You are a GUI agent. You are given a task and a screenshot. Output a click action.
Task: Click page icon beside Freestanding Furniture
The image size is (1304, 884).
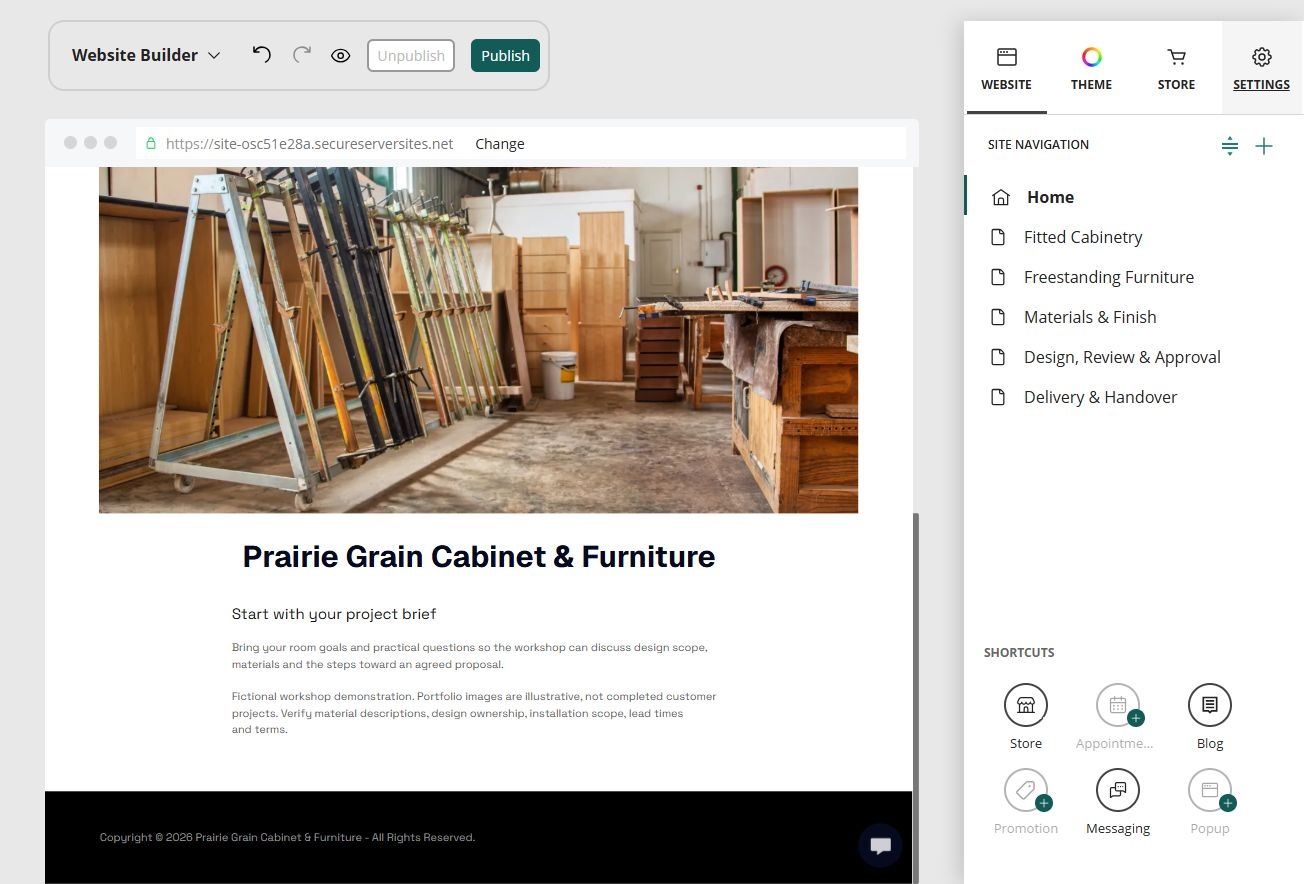coord(997,277)
